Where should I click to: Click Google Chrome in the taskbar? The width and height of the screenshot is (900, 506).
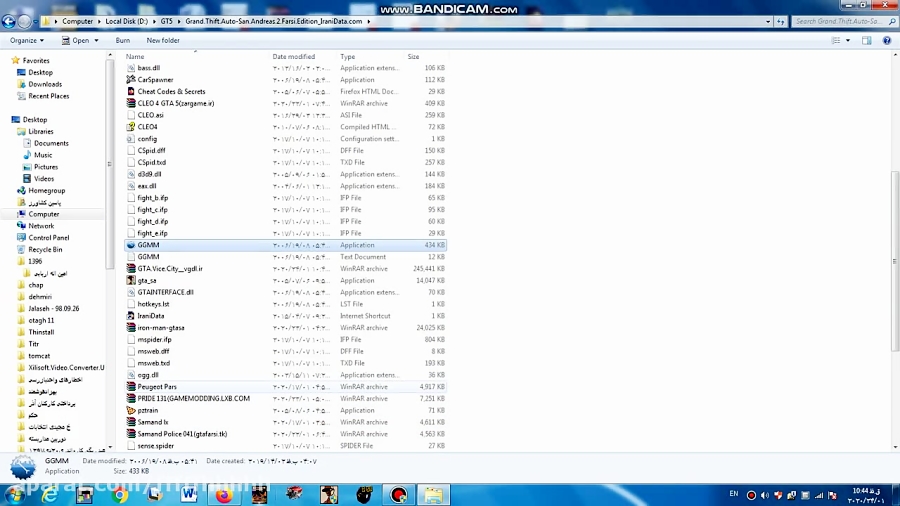pos(120,494)
